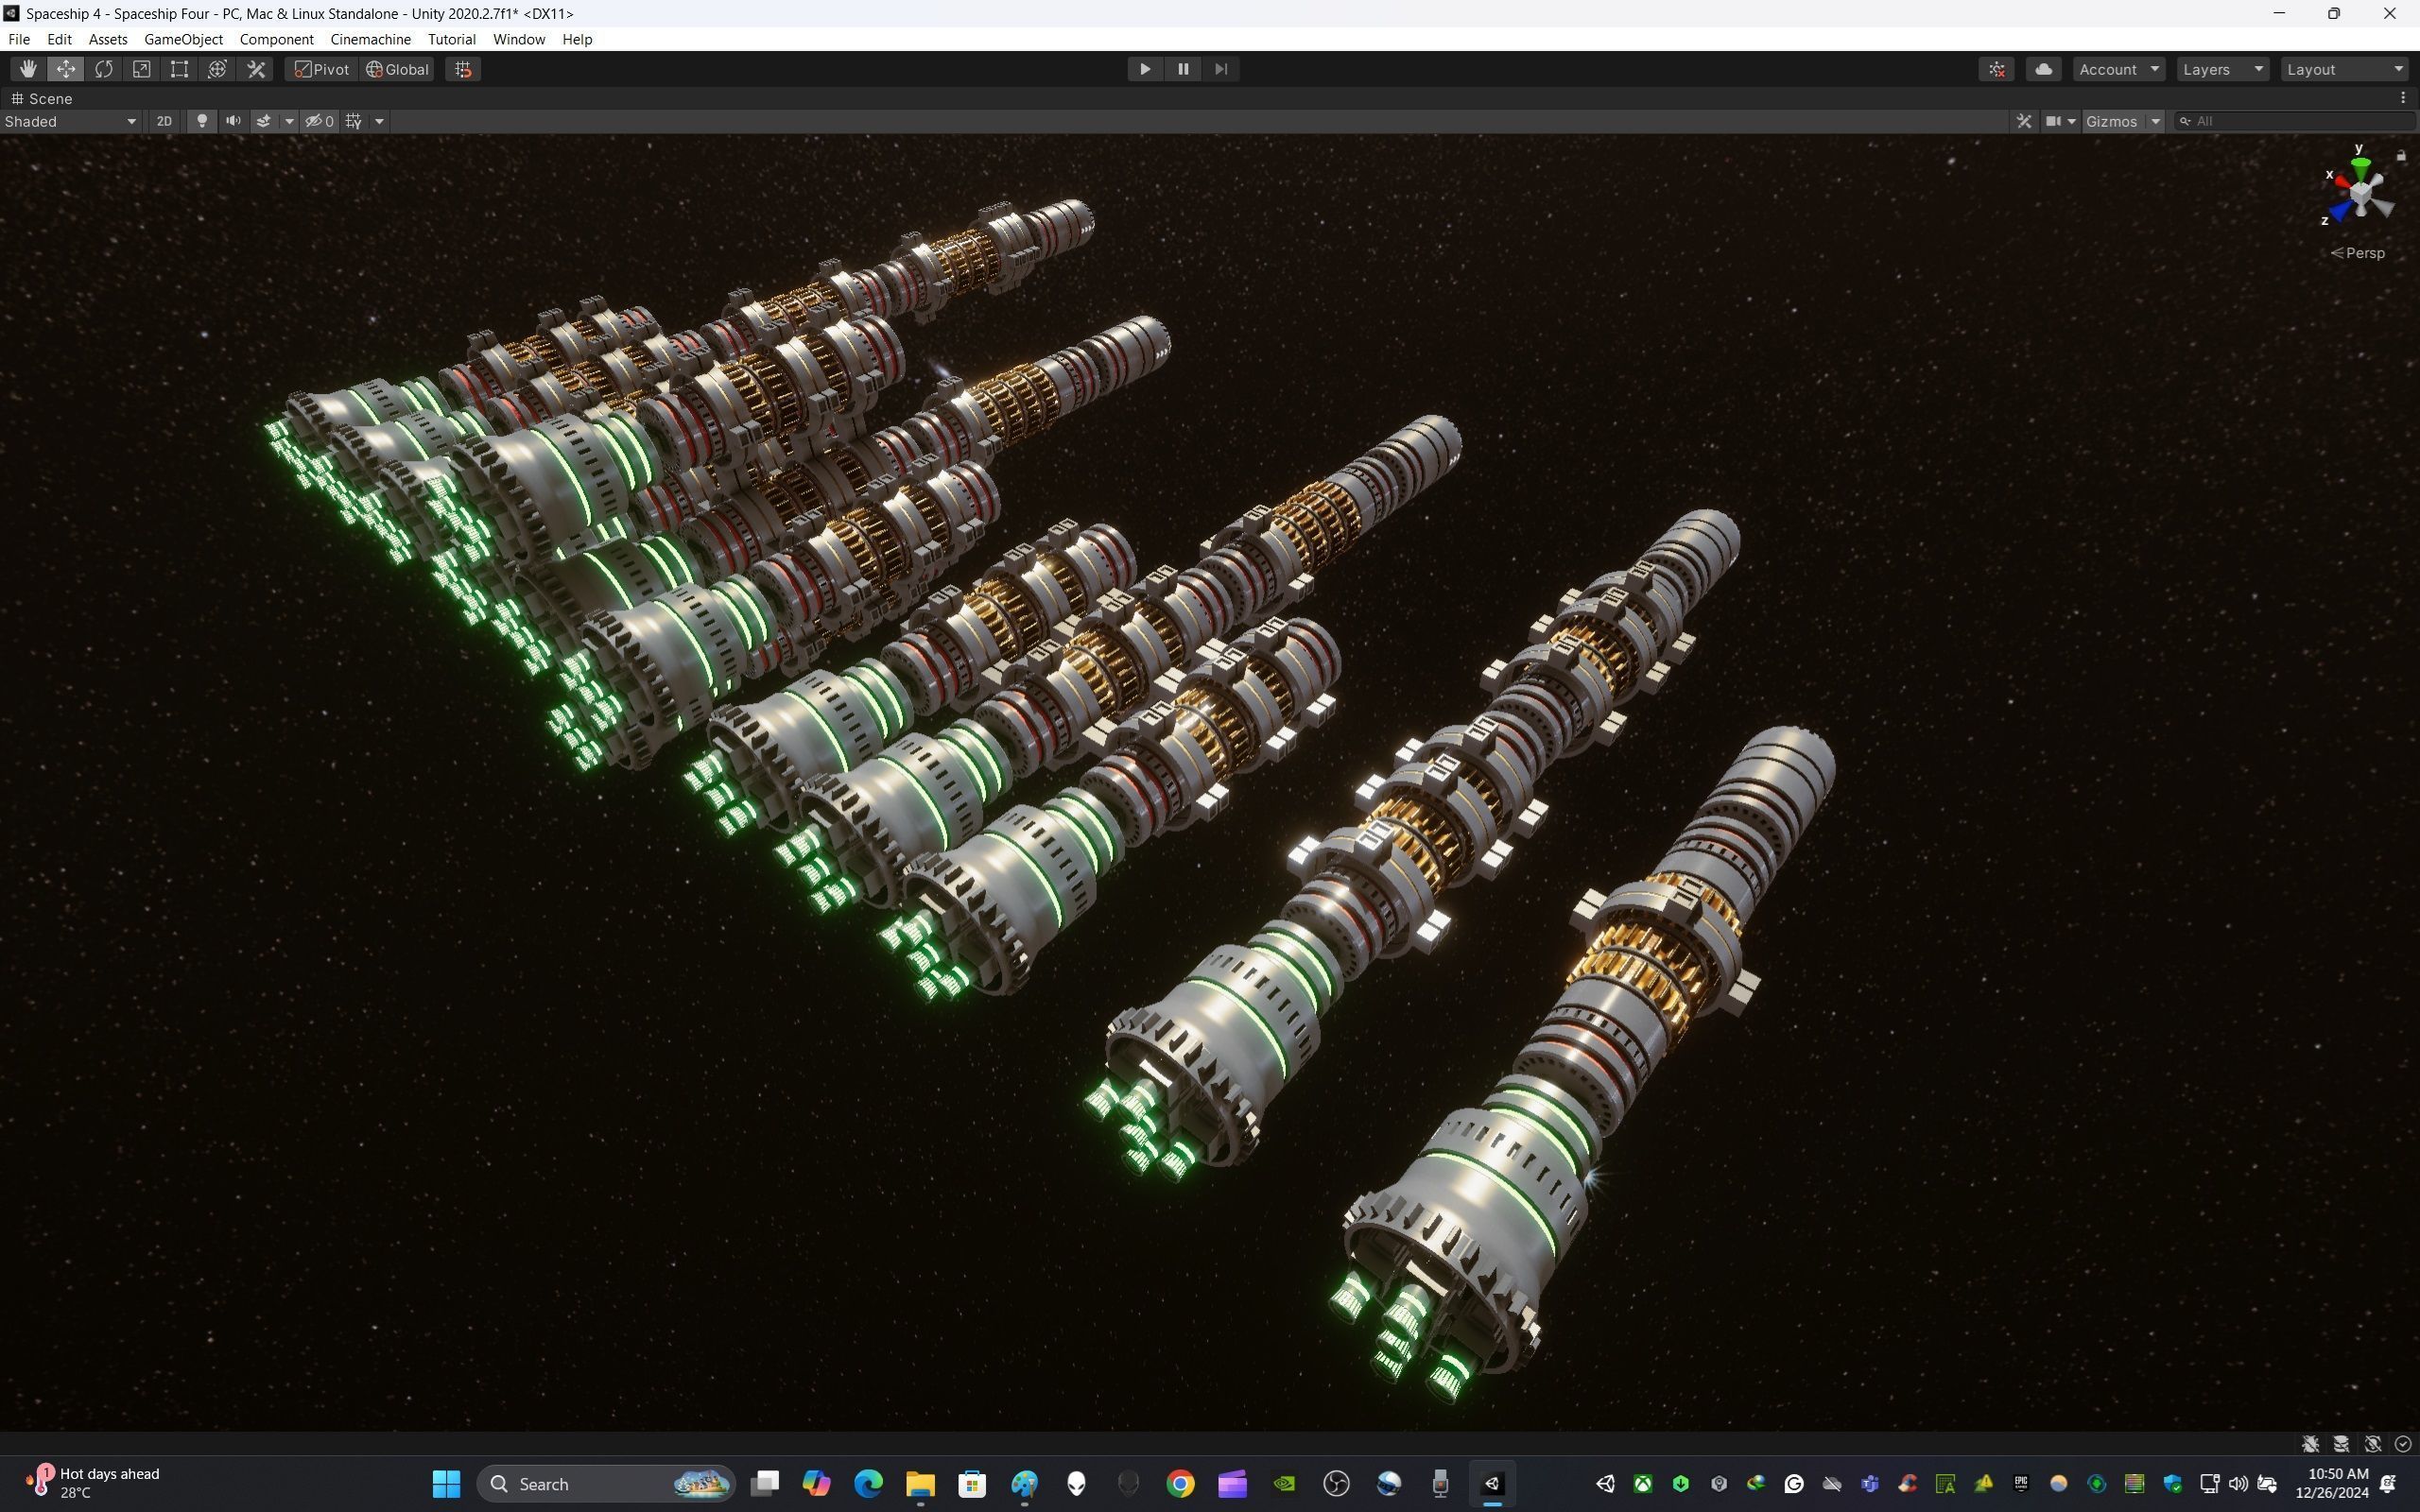Toggle 2D view mode

click(x=164, y=121)
